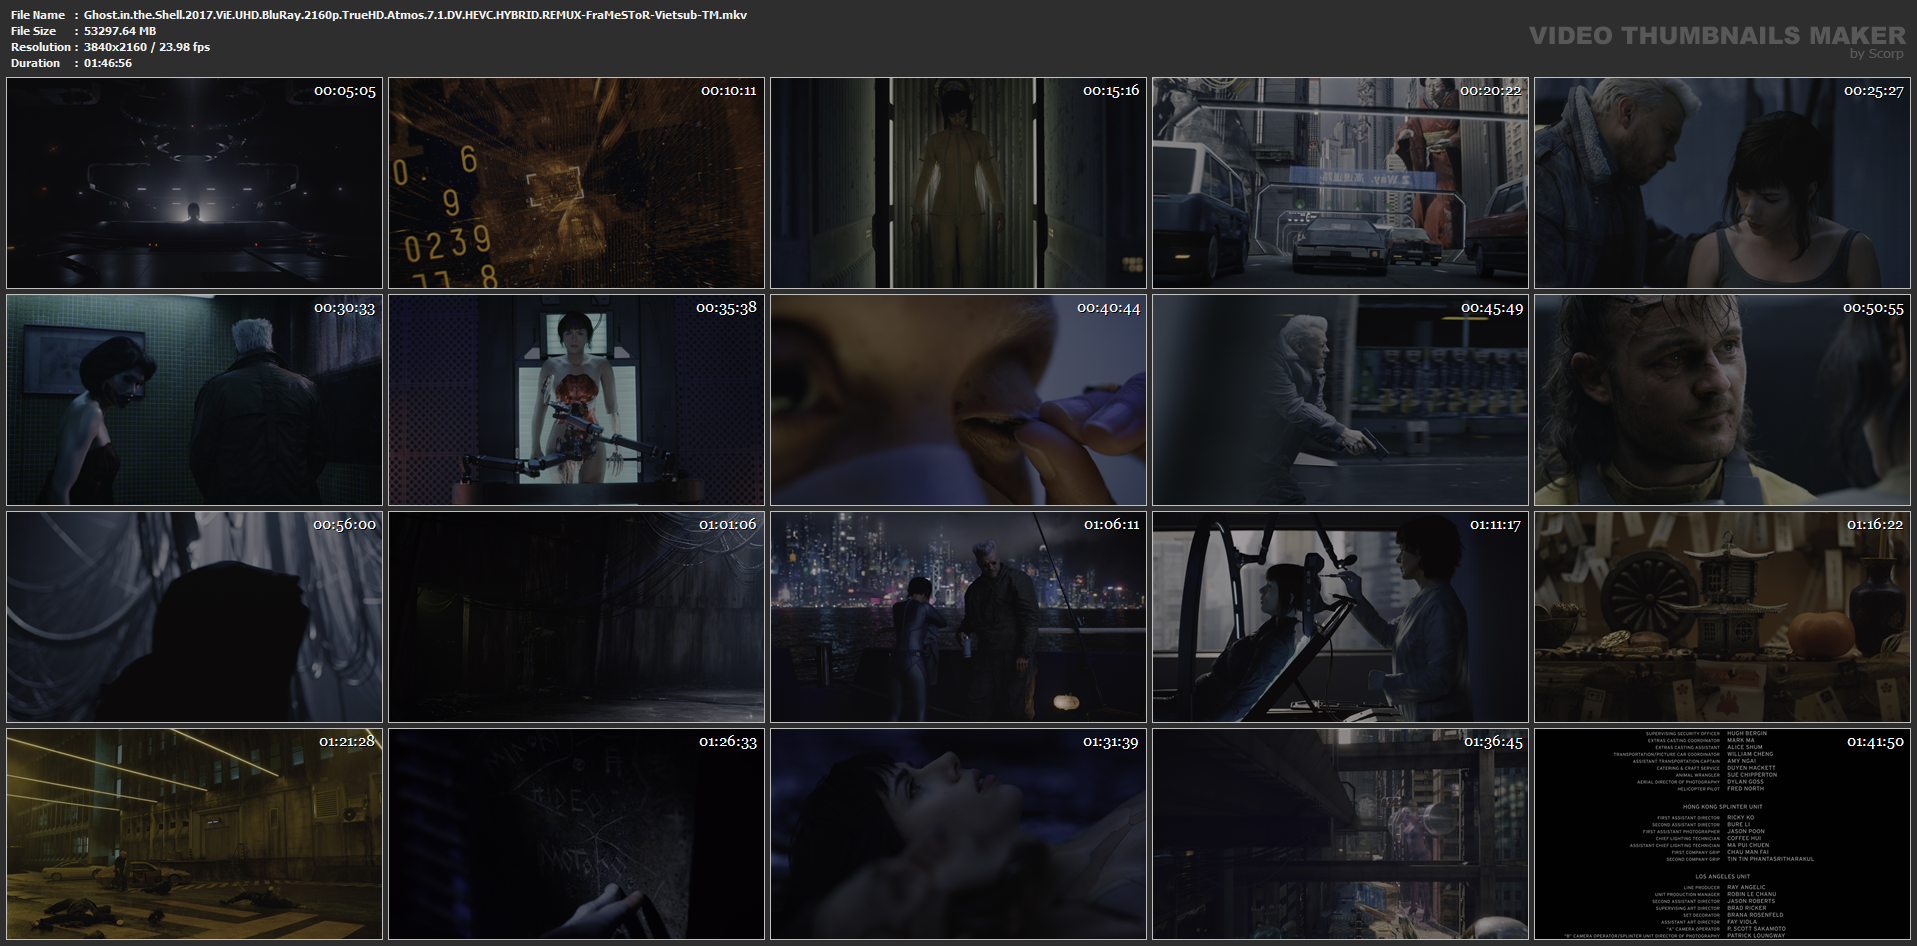Select the thumbnail at 00:05:05

point(194,183)
